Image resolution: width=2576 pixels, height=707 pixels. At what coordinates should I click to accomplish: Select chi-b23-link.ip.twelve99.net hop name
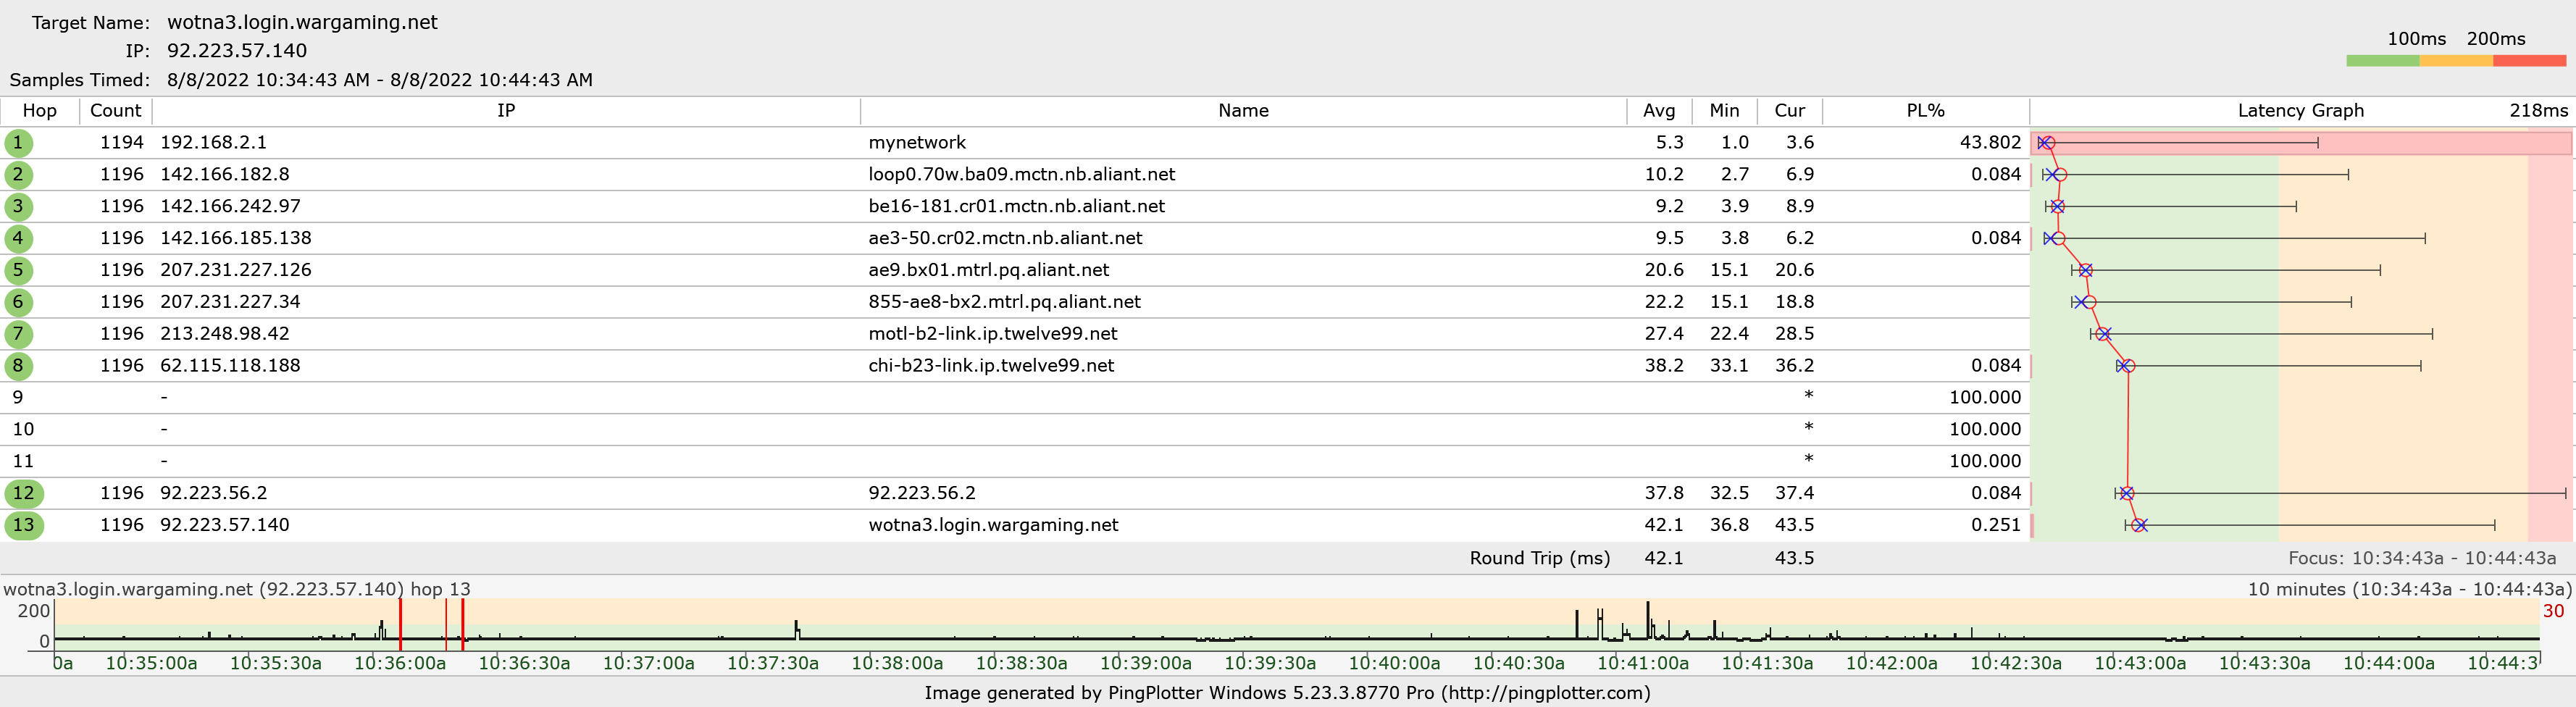(x=991, y=366)
